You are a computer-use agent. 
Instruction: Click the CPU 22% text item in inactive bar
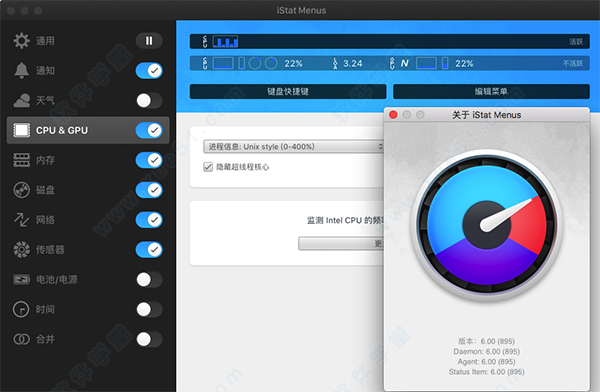(x=293, y=64)
